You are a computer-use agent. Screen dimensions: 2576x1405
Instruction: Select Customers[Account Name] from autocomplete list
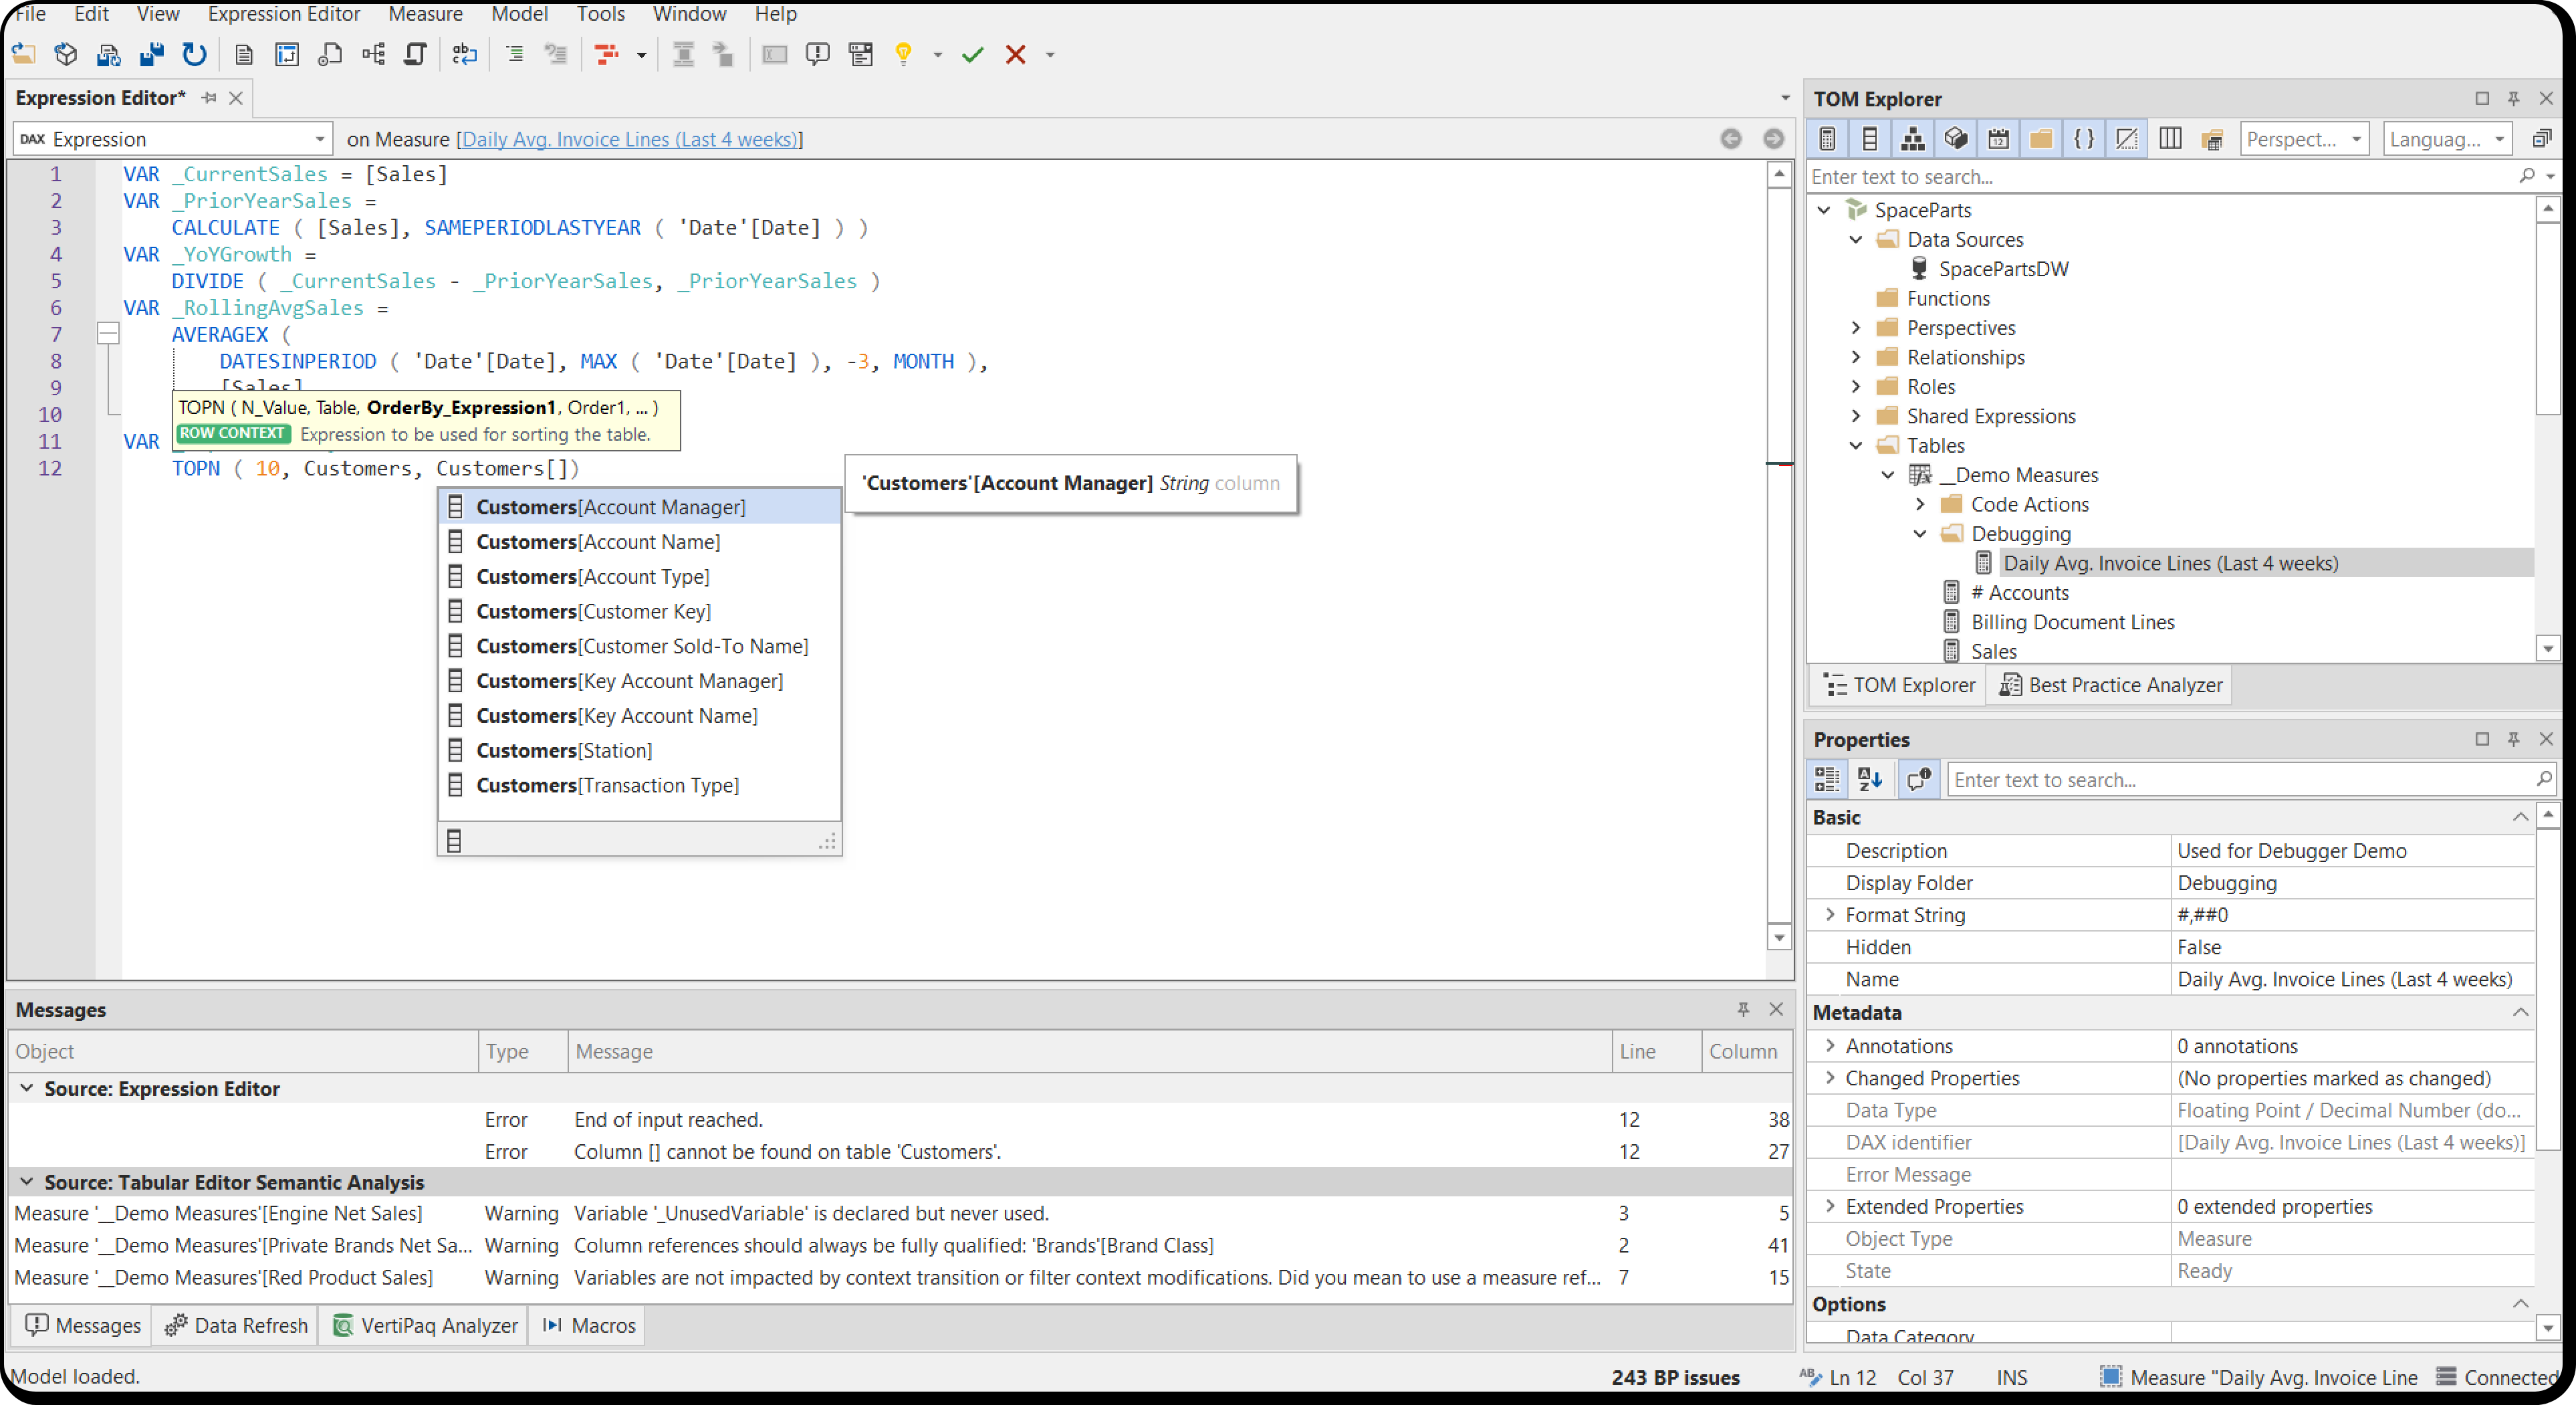(640, 542)
